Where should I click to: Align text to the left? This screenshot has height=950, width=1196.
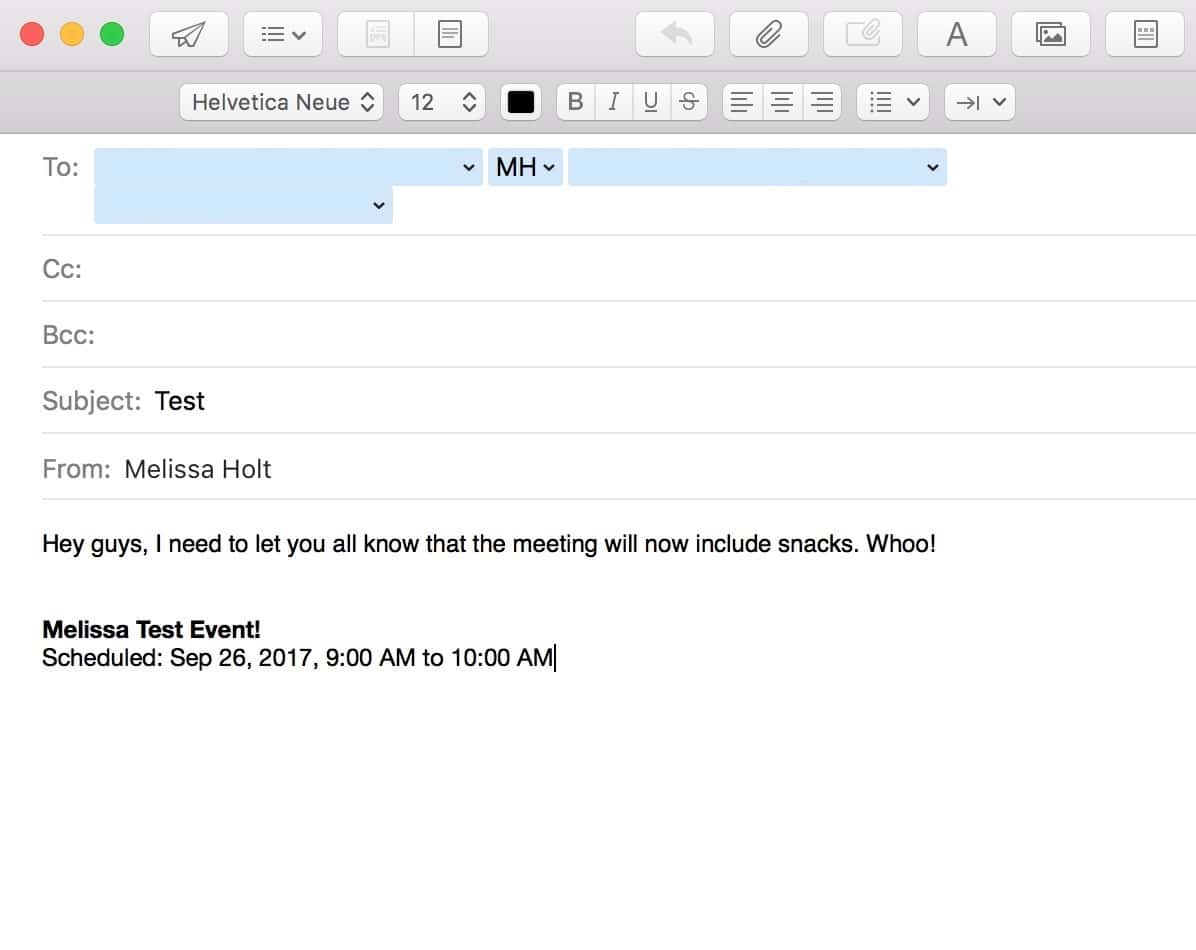coord(741,102)
